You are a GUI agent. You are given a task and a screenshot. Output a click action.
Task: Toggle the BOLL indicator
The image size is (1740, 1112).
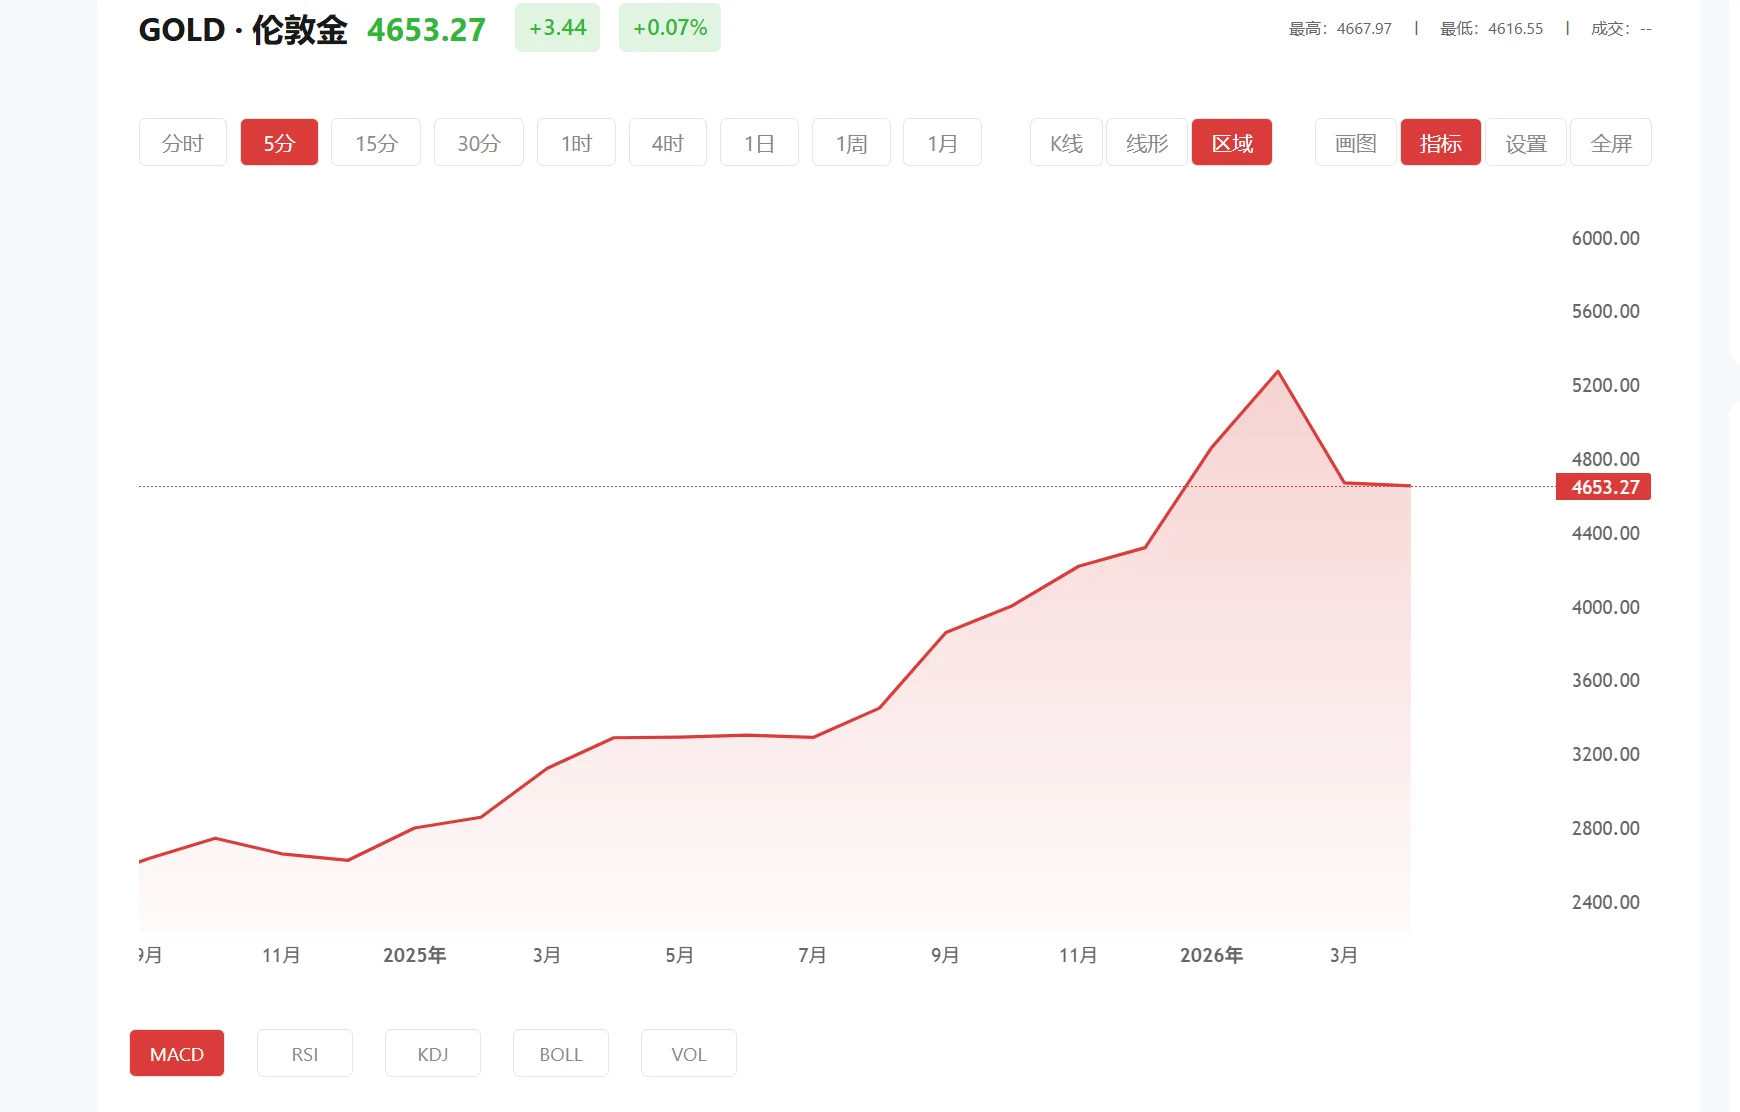[x=560, y=1053]
